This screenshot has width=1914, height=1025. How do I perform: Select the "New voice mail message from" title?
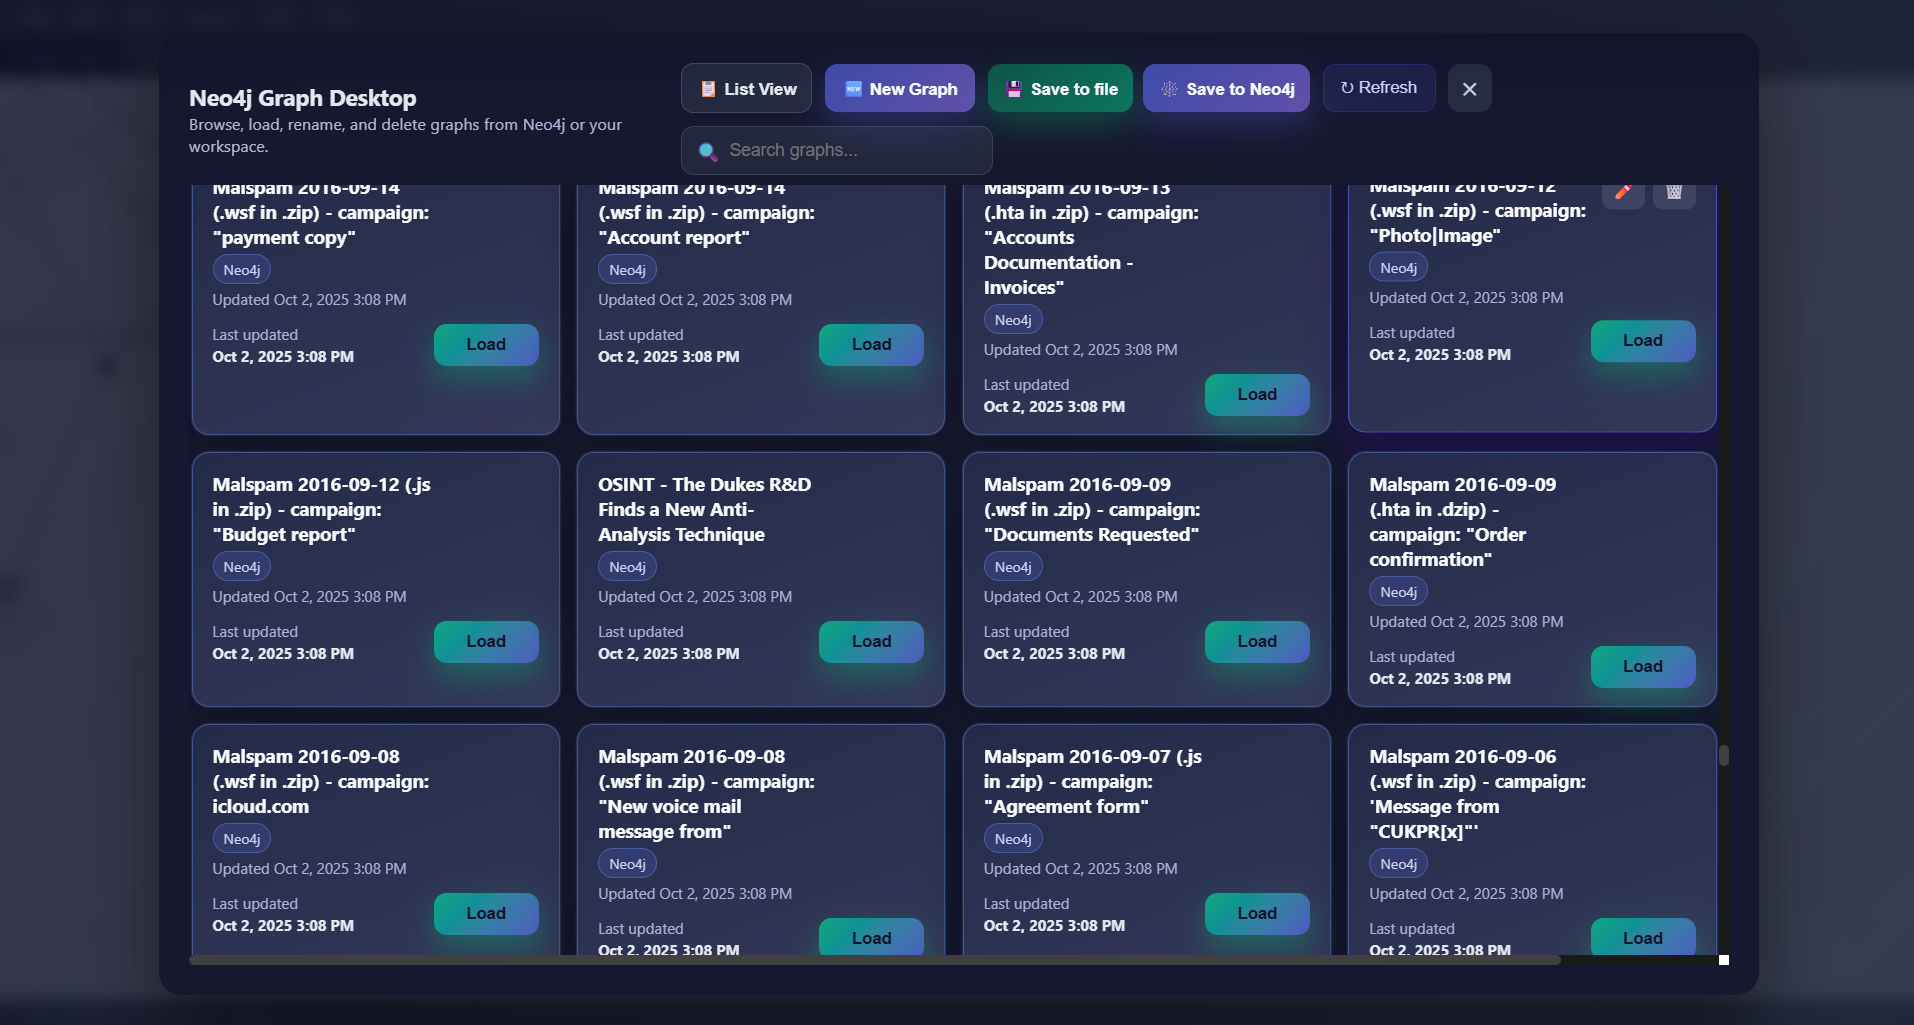click(x=707, y=794)
